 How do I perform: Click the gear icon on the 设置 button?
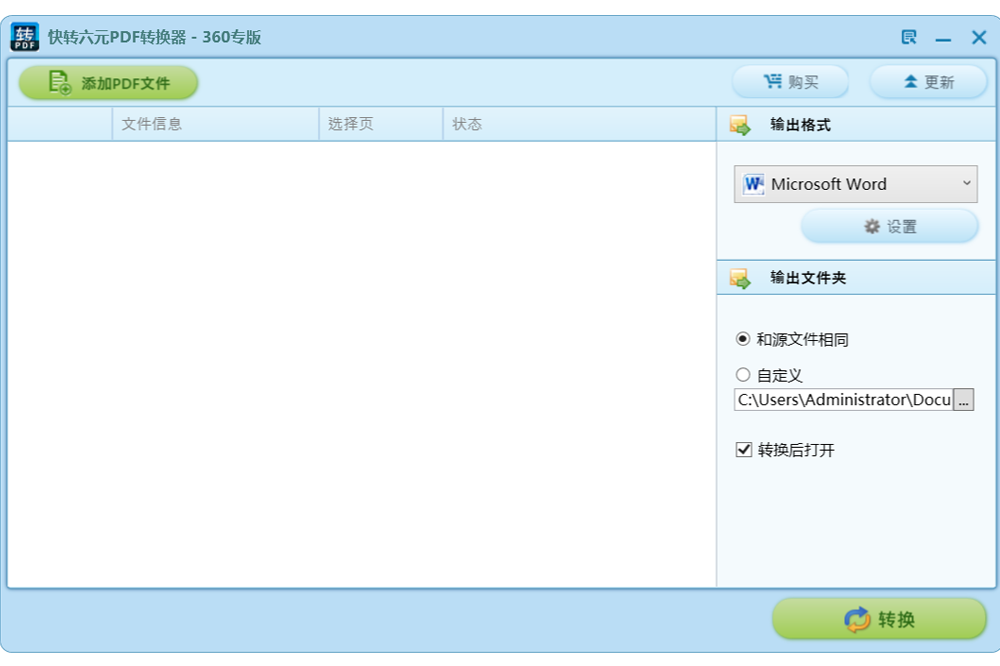[872, 227]
